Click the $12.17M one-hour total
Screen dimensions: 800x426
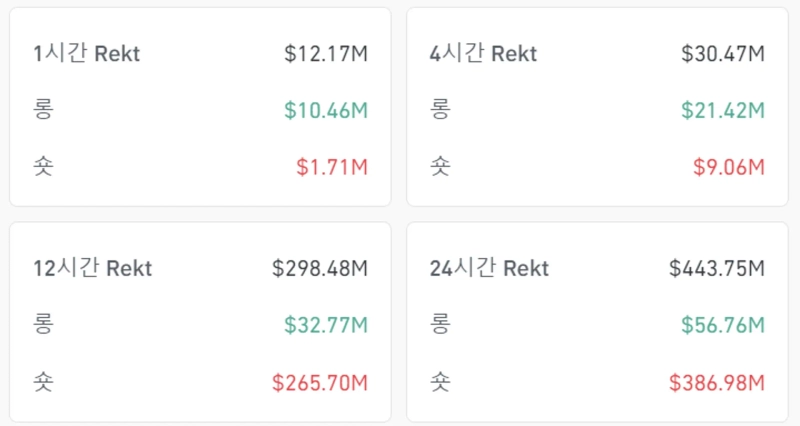pyautogui.click(x=326, y=54)
